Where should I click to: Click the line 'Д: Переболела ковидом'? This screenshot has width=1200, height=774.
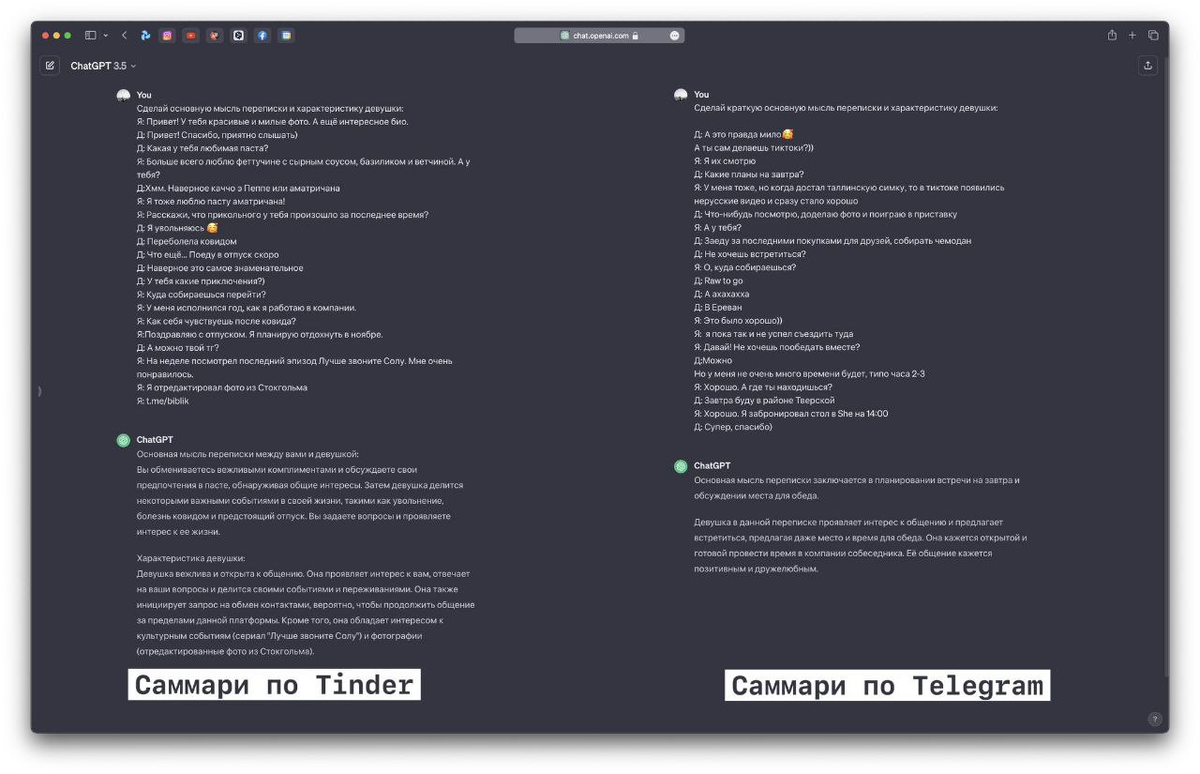[x=187, y=241]
